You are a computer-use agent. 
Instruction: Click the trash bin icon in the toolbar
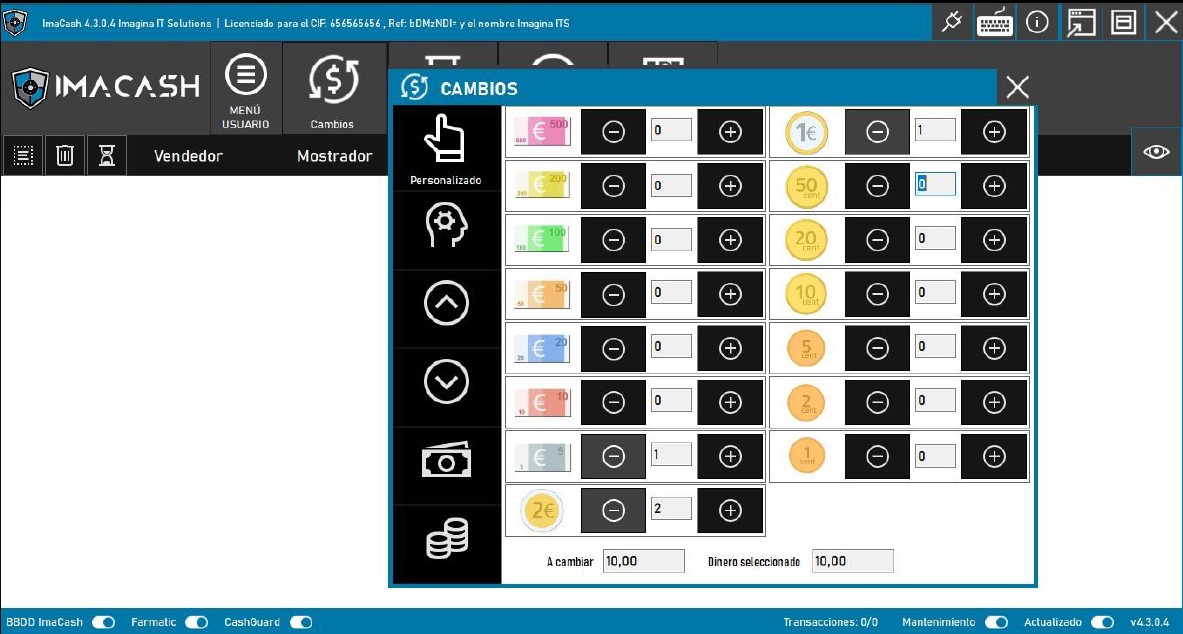64,155
